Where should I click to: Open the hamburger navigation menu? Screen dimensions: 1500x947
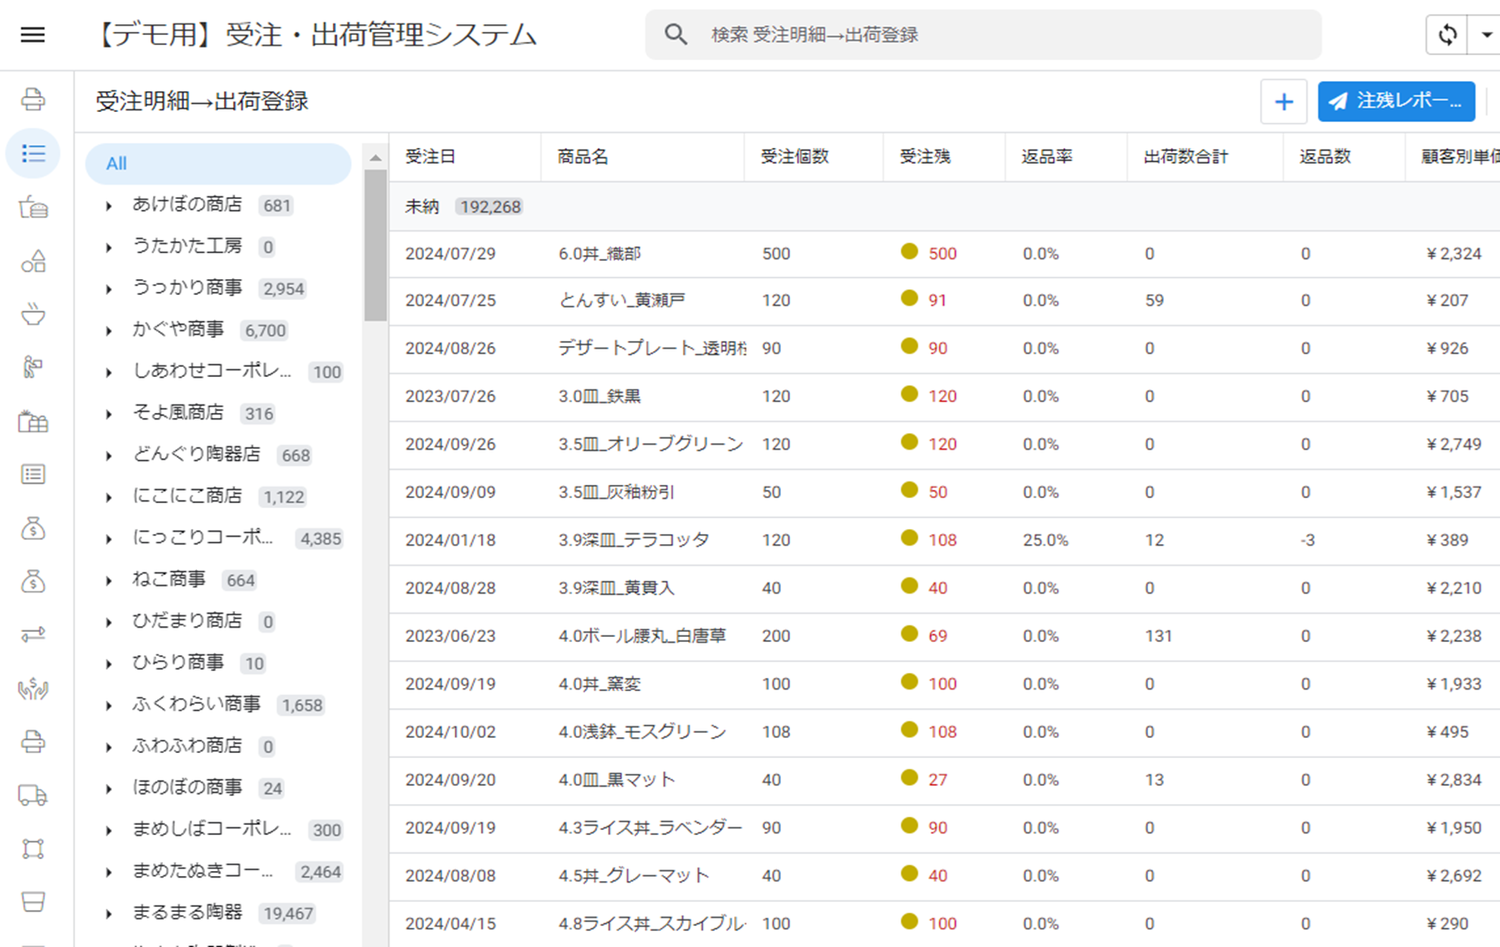pos(33,35)
